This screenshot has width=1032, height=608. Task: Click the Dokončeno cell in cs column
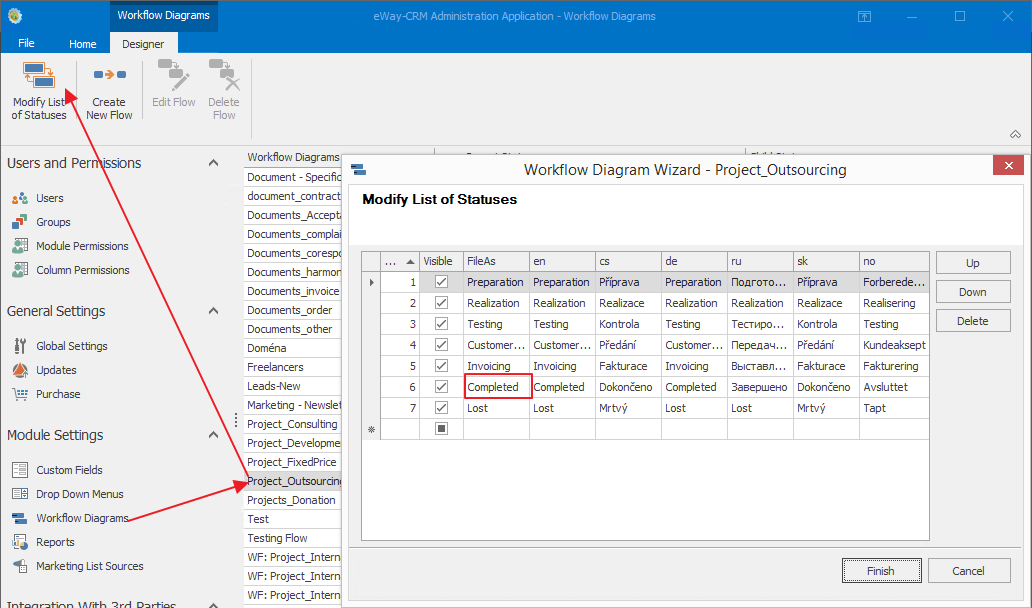tap(629, 387)
